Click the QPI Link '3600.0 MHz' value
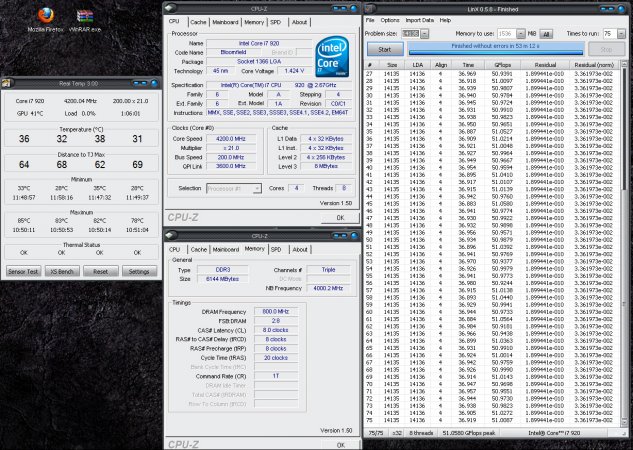The image size is (633, 450). 231,166
